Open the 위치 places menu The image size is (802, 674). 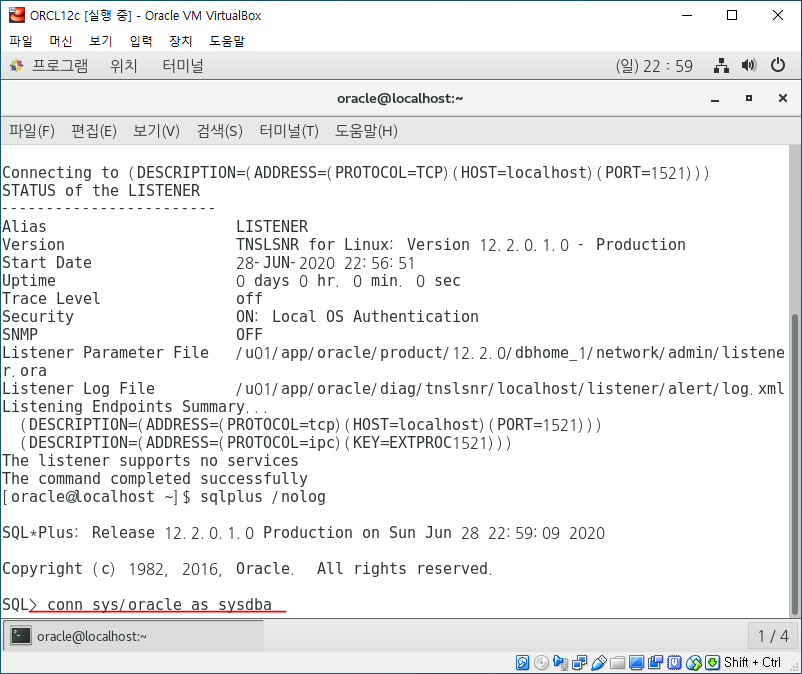coord(123,65)
